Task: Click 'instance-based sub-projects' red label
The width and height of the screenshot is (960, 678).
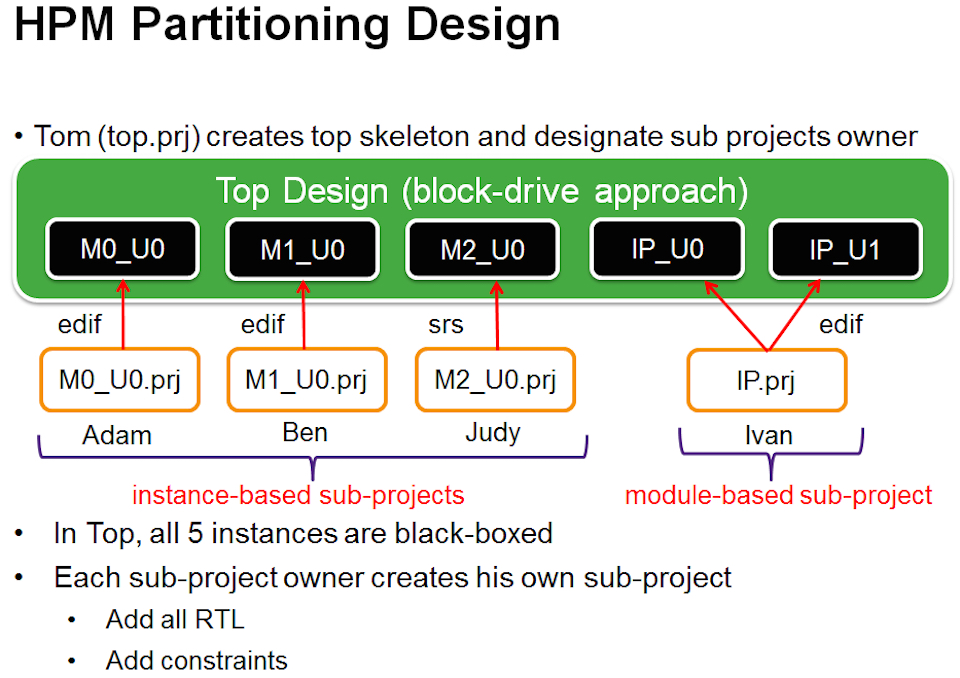Action: coord(298,495)
